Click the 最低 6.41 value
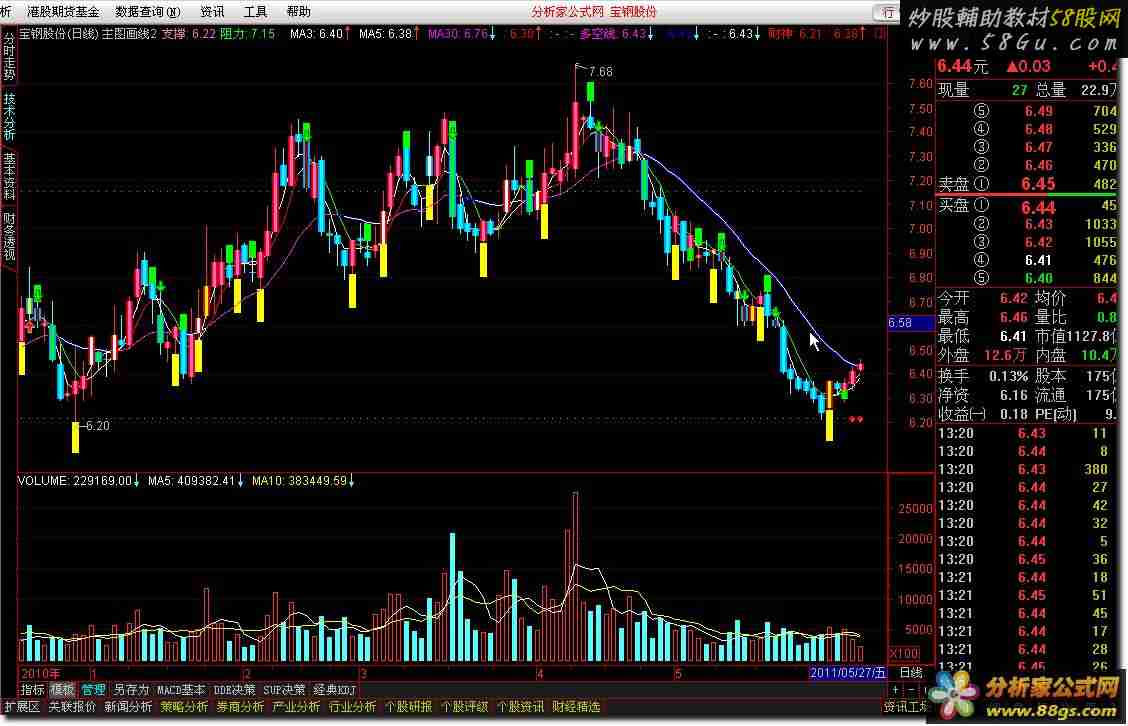This screenshot has height=726, width=1128. 1014,336
